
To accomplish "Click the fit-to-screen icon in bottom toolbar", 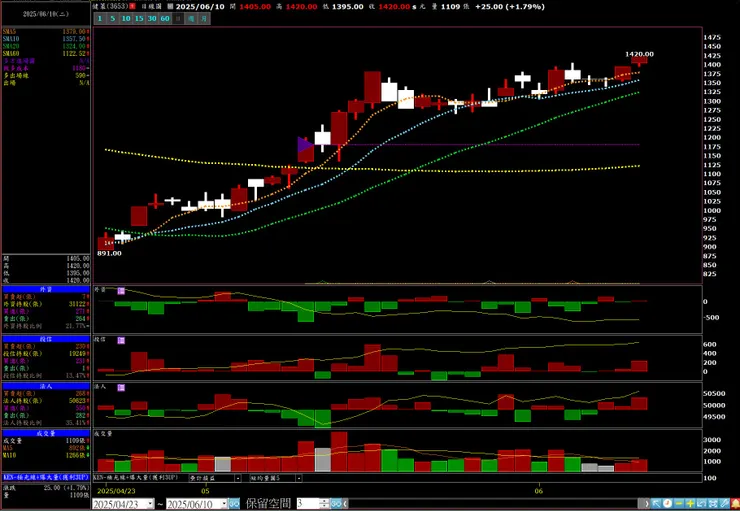I will (x=713, y=503).
